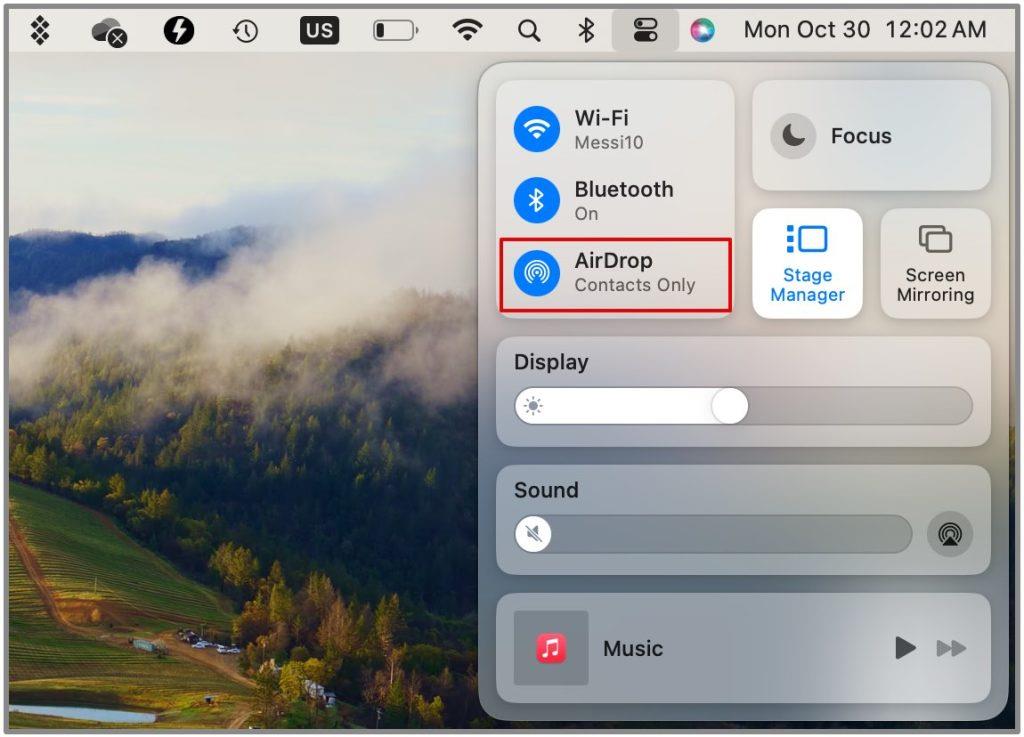Open Bluetooth On label details

coord(586,213)
